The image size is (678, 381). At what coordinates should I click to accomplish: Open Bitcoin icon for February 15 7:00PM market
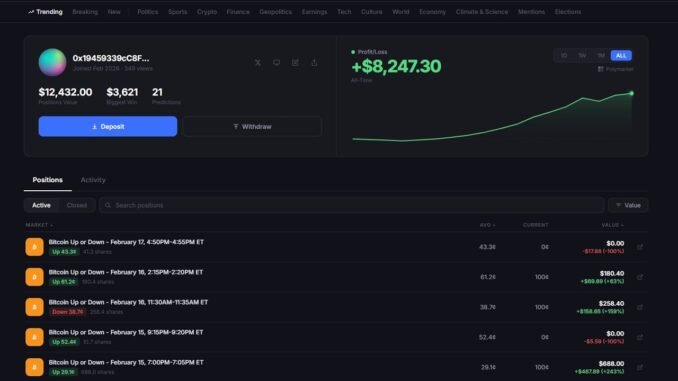pos(34,367)
